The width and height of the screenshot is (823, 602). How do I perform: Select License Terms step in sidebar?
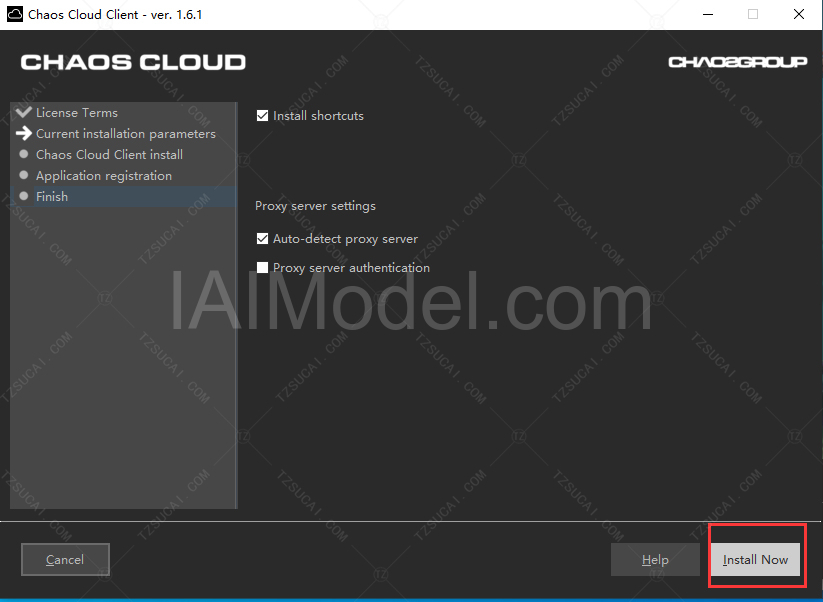coord(77,113)
